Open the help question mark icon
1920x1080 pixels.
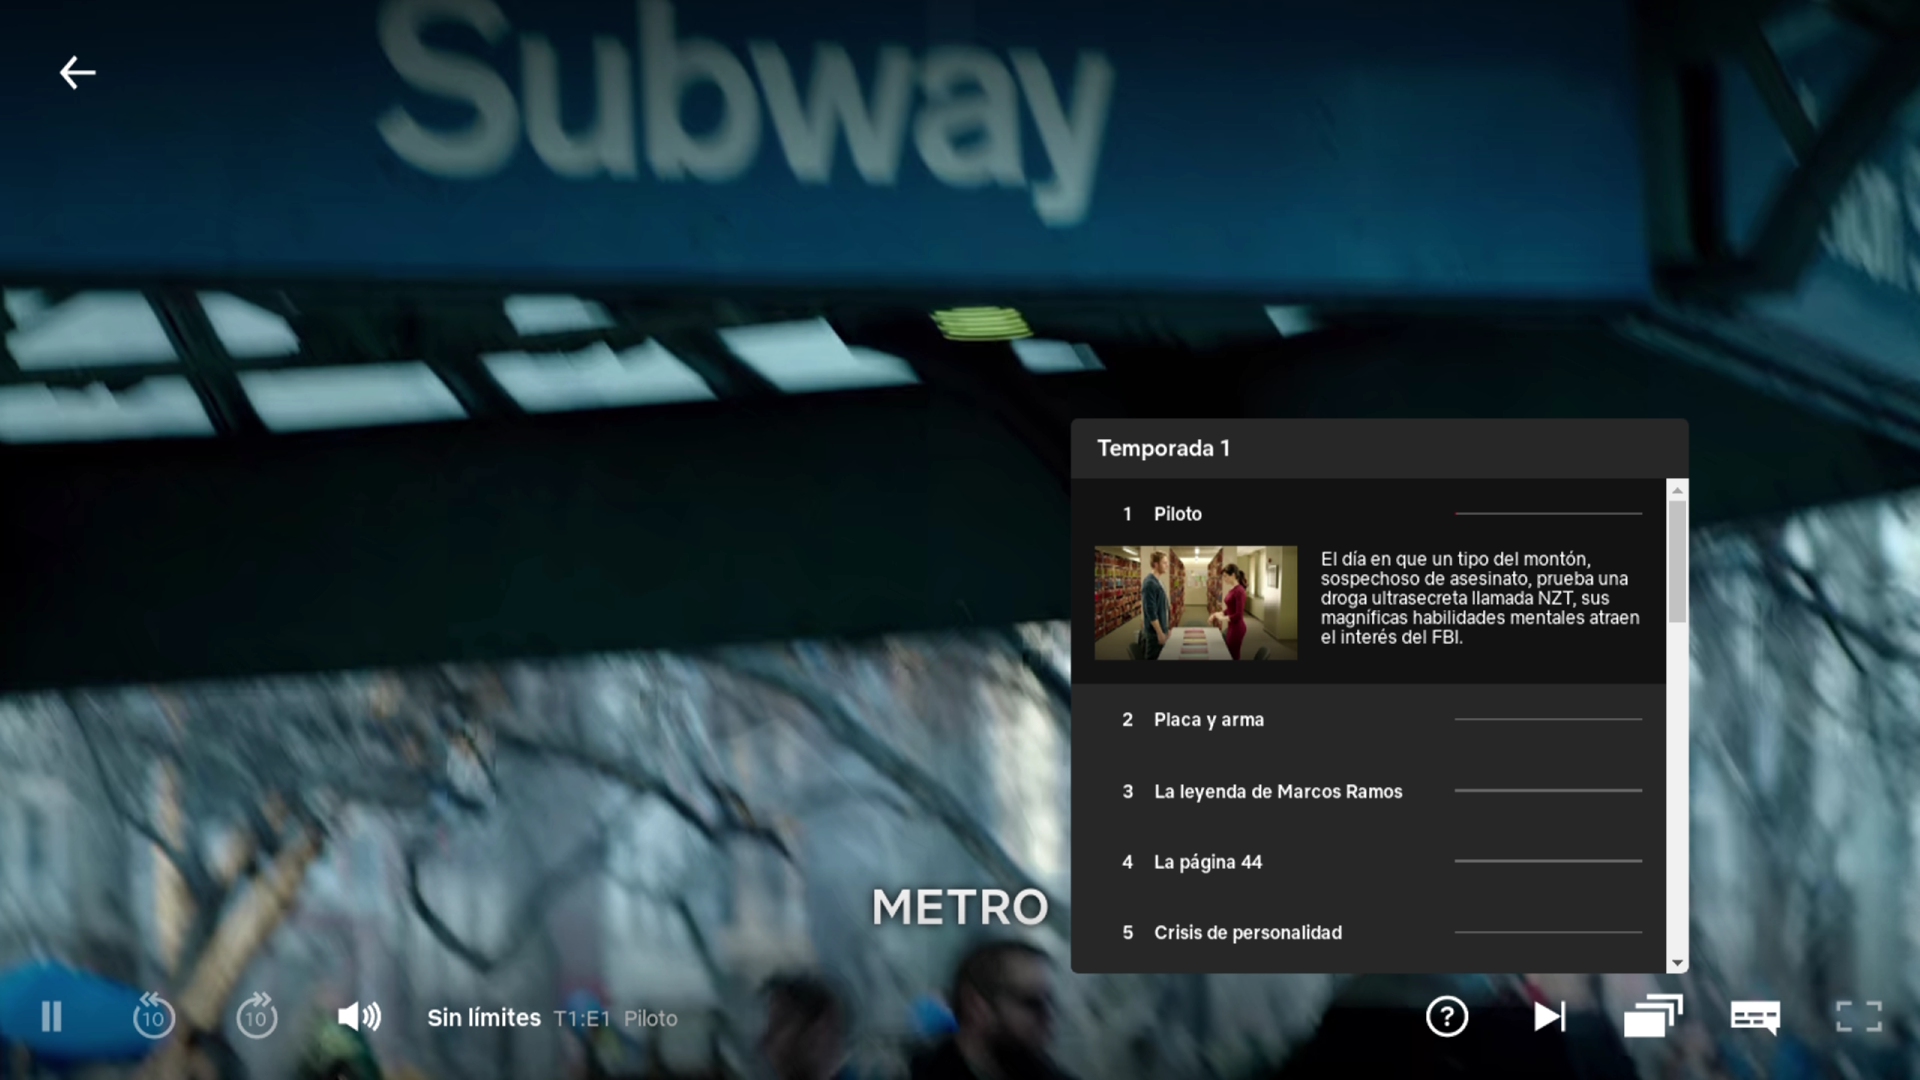(x=1446, y=1017)
